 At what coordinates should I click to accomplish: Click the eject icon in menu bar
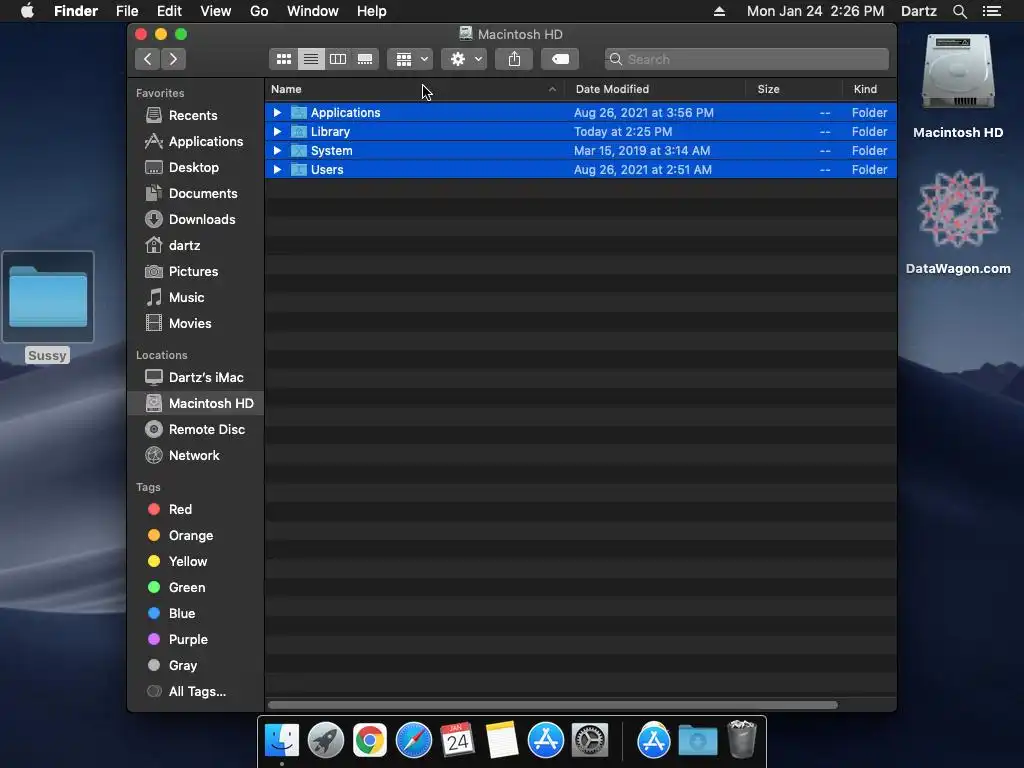point(719,11)
